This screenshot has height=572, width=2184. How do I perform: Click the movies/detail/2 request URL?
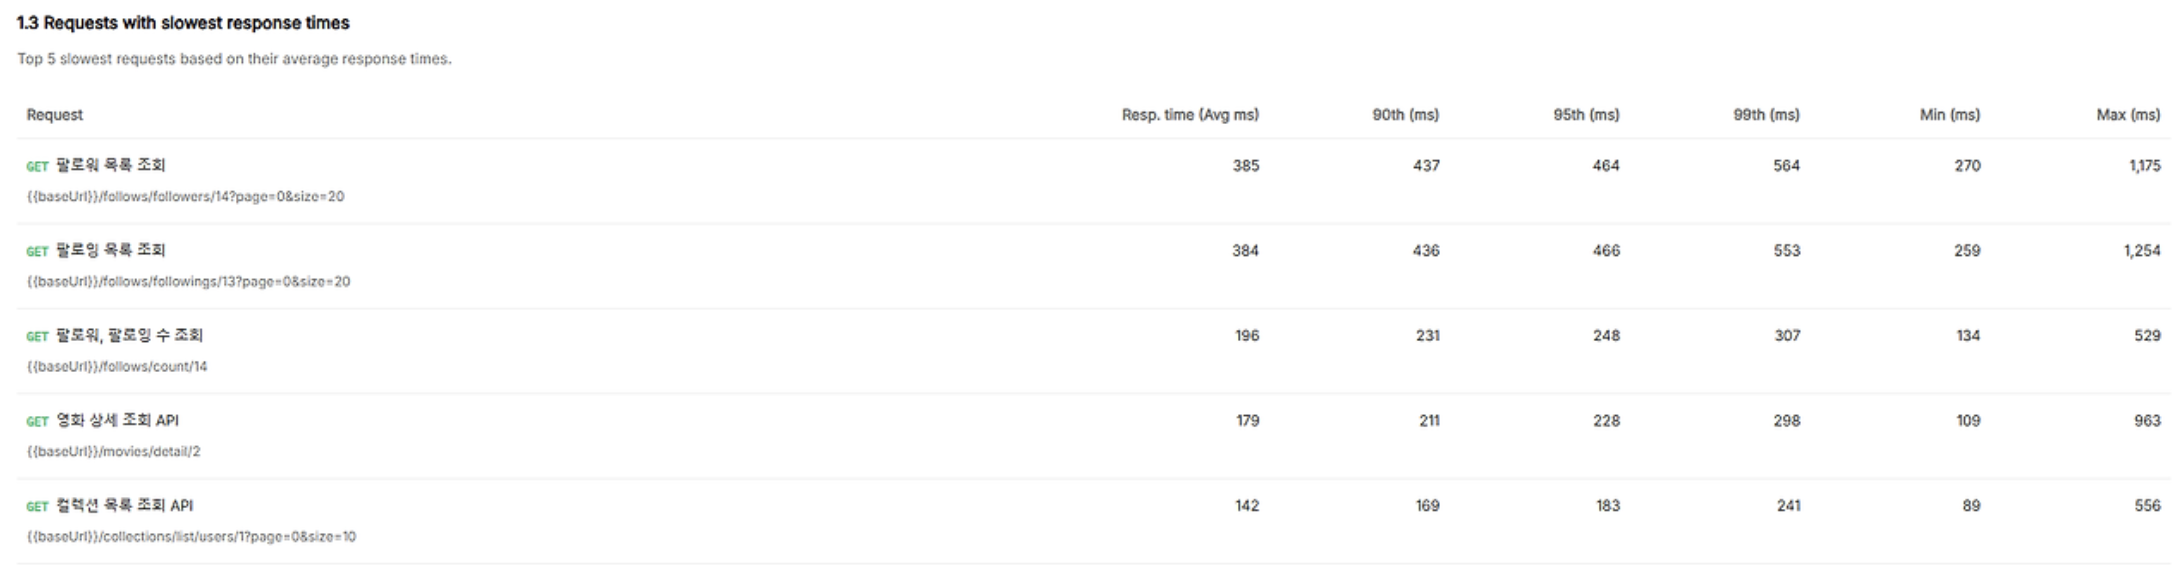[x=113, y=452]
